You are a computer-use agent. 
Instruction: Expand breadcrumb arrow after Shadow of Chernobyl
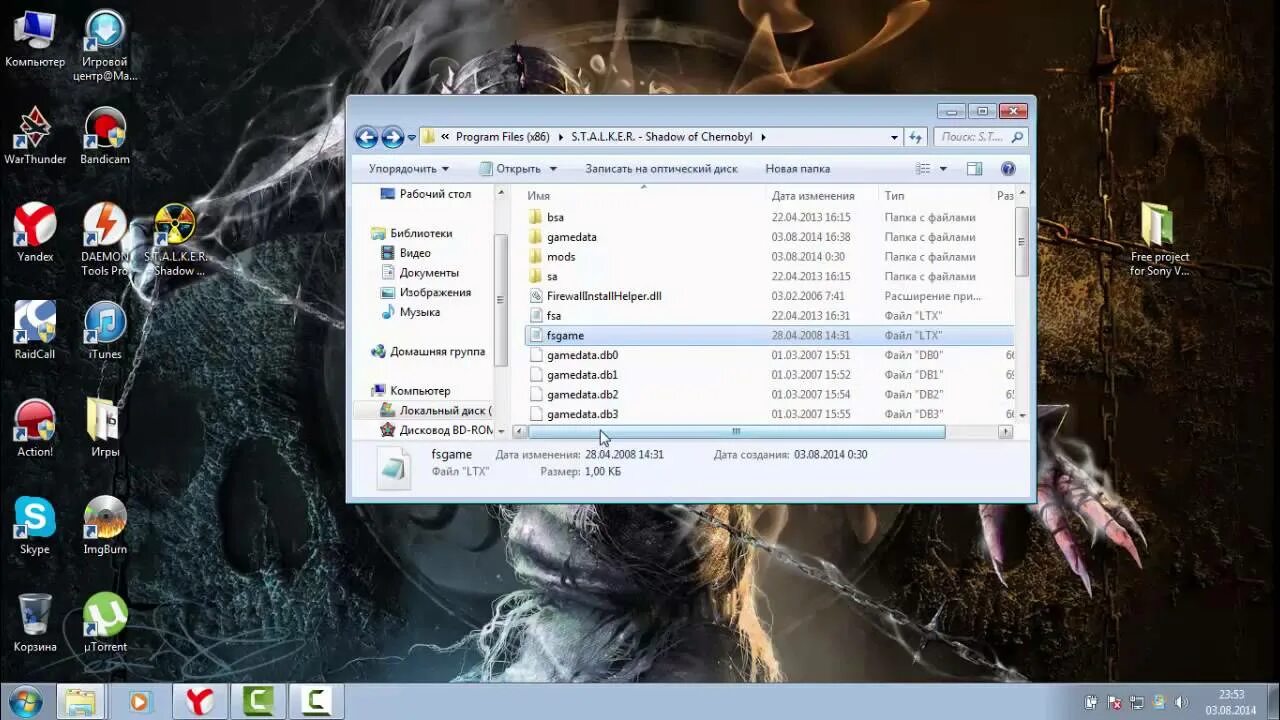(763, 137)
